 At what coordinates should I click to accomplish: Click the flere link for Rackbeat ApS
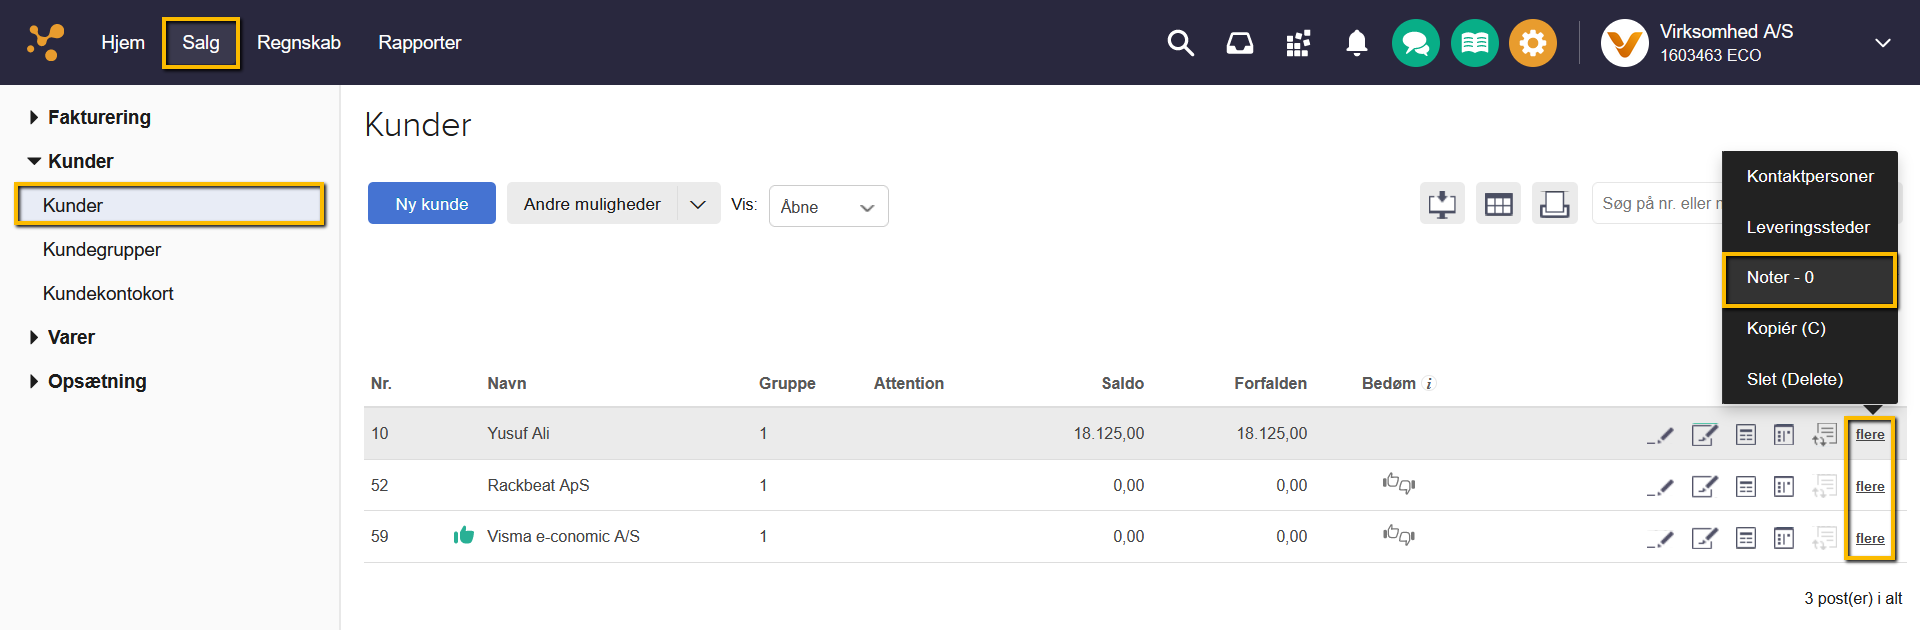1869,487
